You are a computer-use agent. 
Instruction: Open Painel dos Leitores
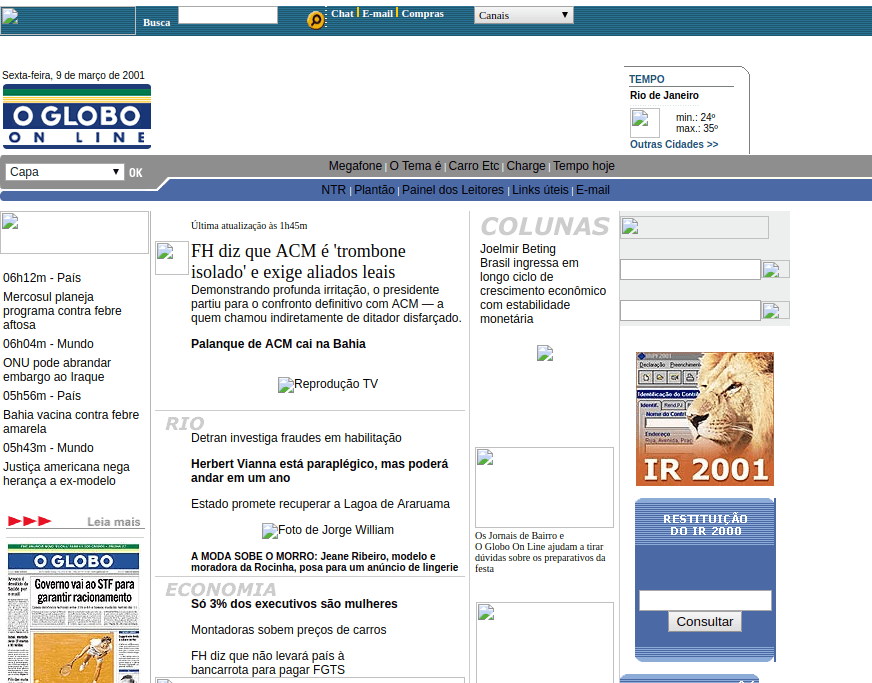[x=453, y=190]
